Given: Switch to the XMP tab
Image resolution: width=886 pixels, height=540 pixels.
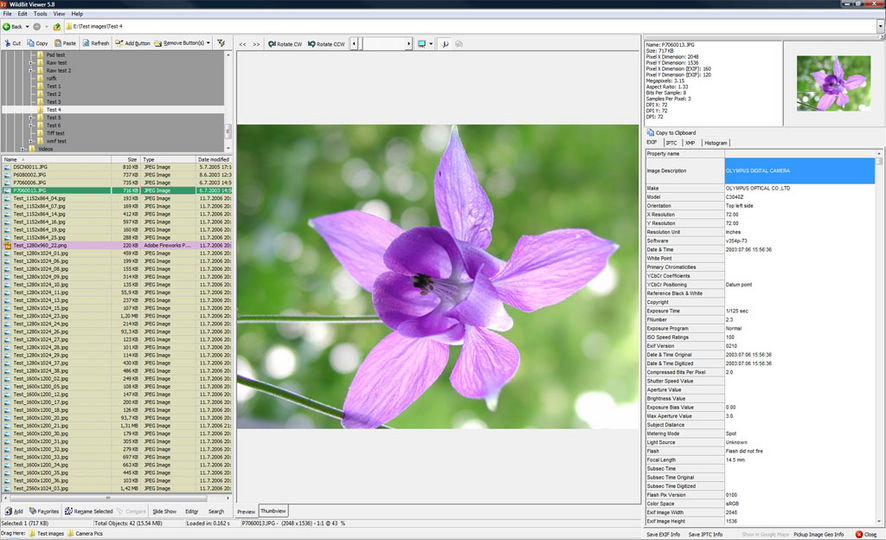Looking at the screenshot, I should [690, 143].
